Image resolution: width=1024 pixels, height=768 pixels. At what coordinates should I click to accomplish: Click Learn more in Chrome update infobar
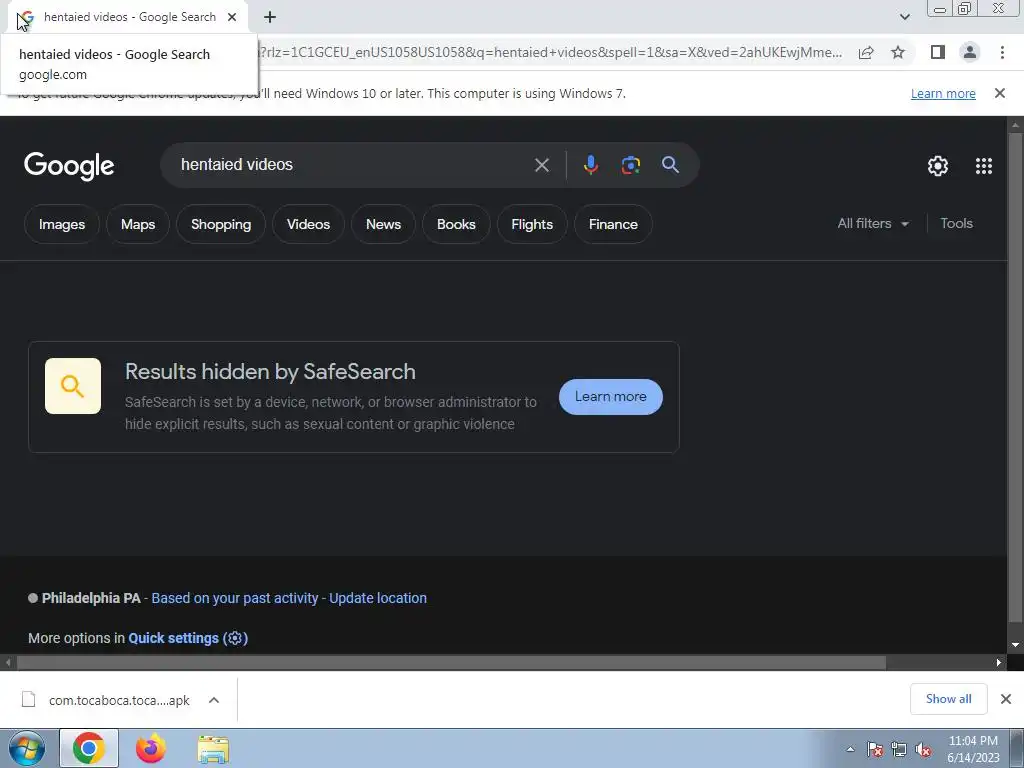943,93
